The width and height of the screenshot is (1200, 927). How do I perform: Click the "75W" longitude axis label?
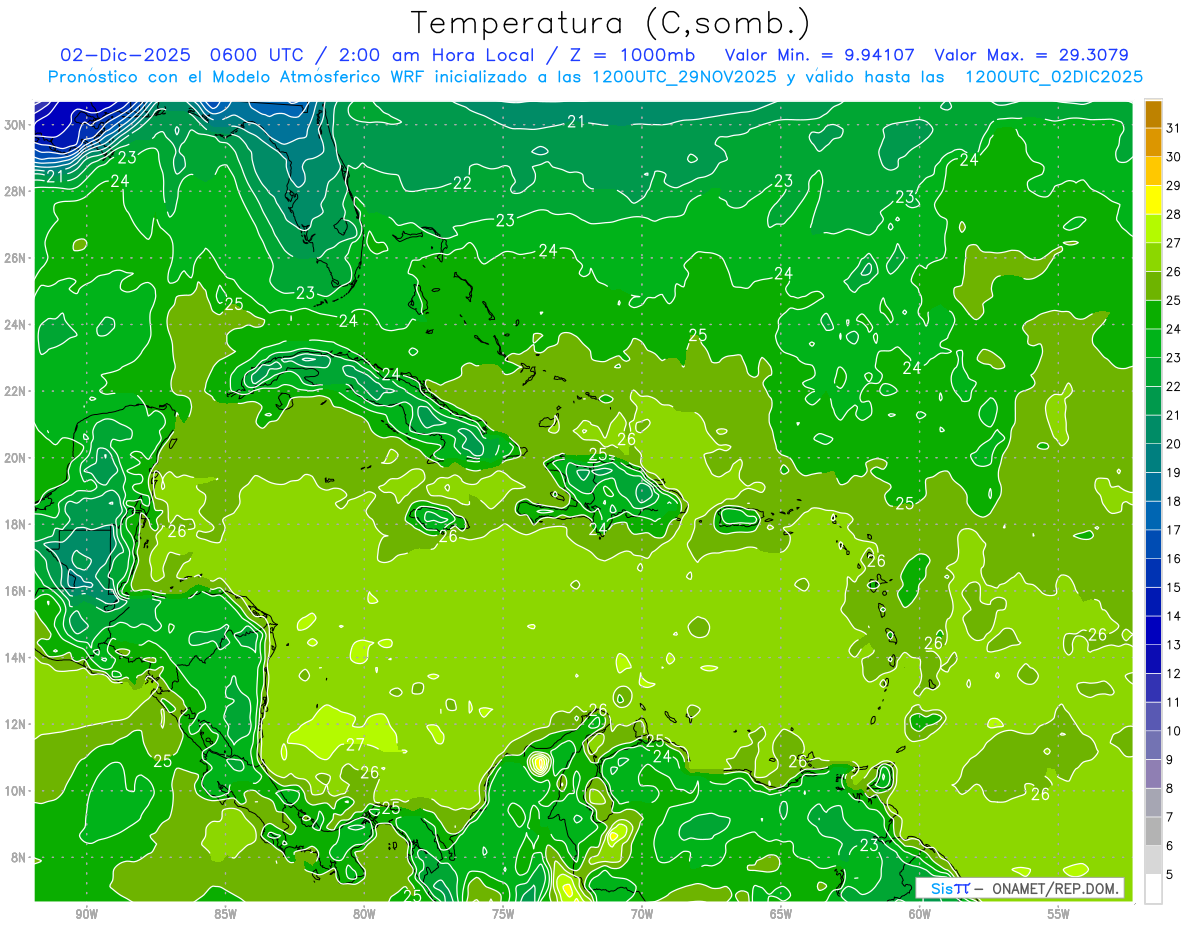(x=503, y=915)
